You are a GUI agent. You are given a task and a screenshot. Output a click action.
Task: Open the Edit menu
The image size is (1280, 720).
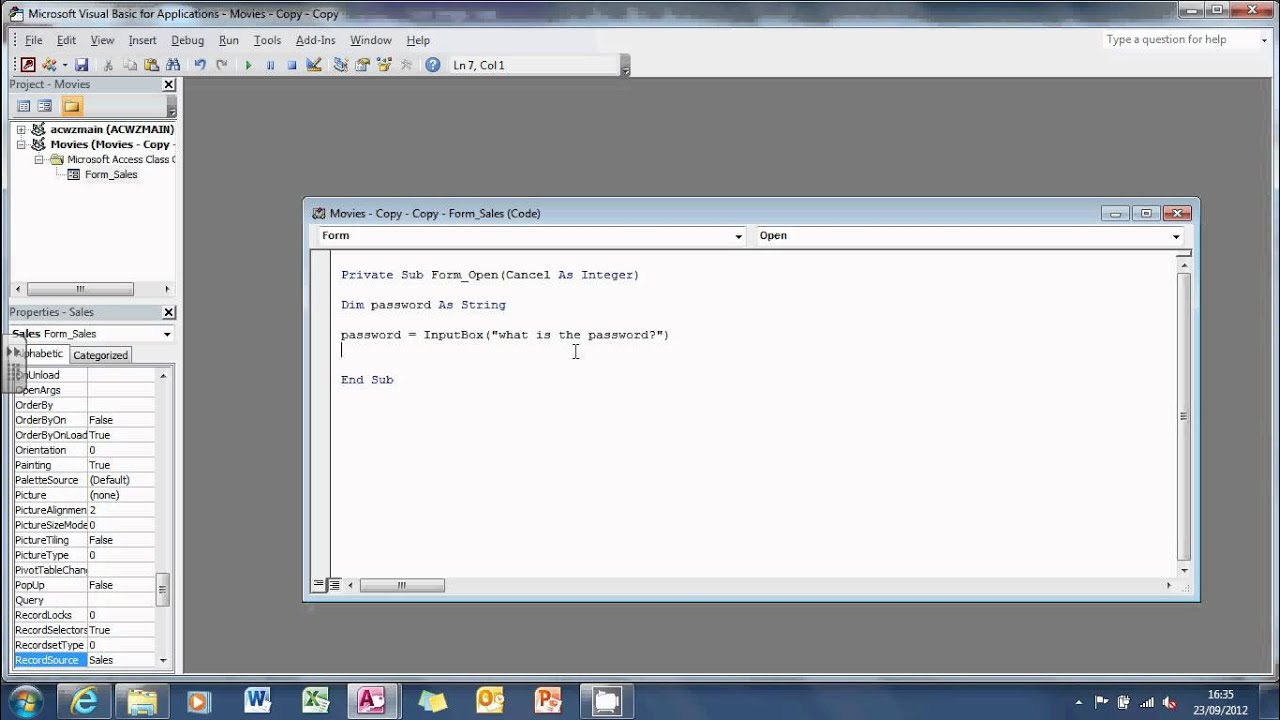click(x=66, y=40)
